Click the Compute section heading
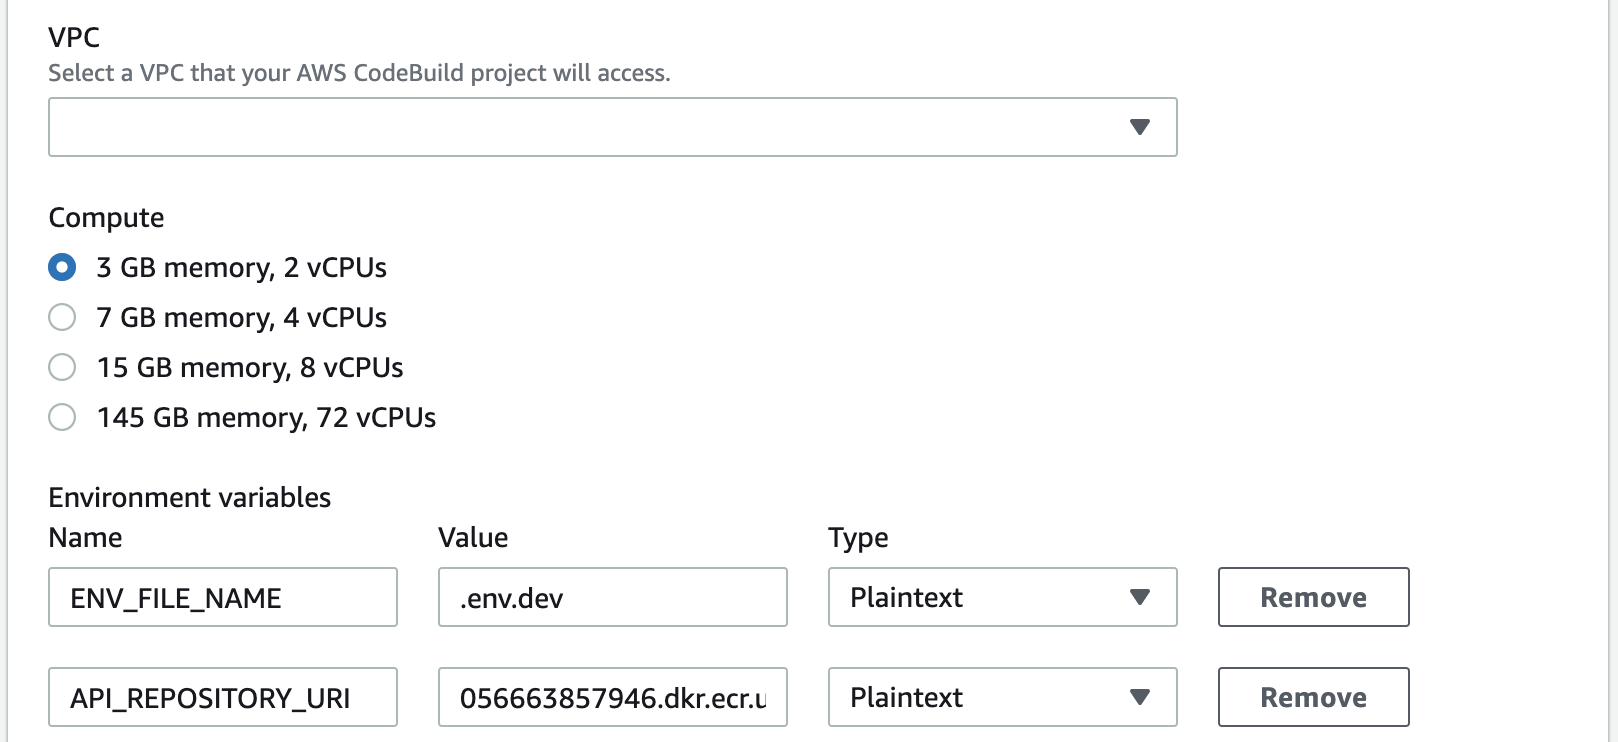Image resolution: width=1618 pixels, height=742 pixels. coord(106,217)
